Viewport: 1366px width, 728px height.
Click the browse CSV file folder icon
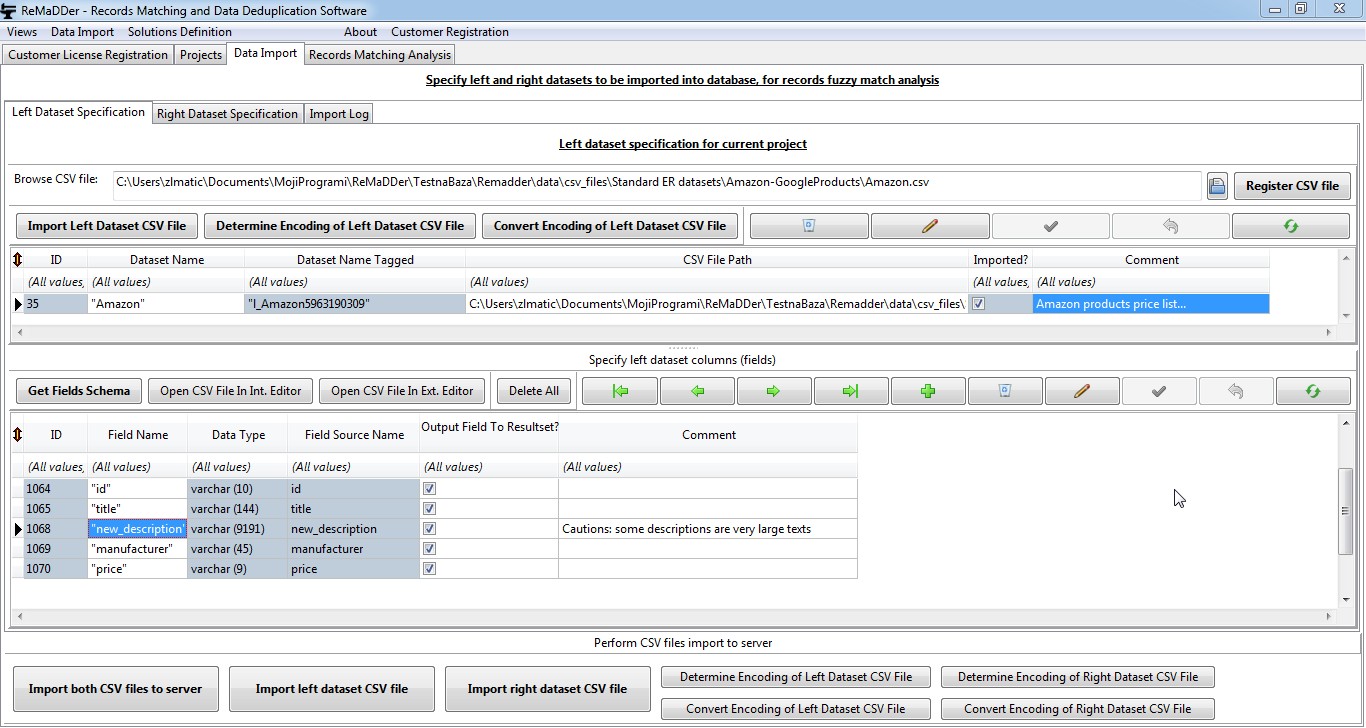click(x=1217, y=186)
